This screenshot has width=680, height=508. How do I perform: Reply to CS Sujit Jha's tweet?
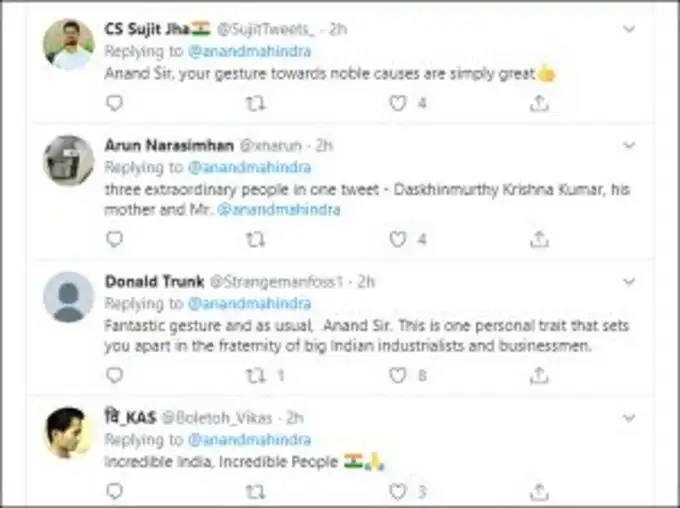(x=114, y=103)
